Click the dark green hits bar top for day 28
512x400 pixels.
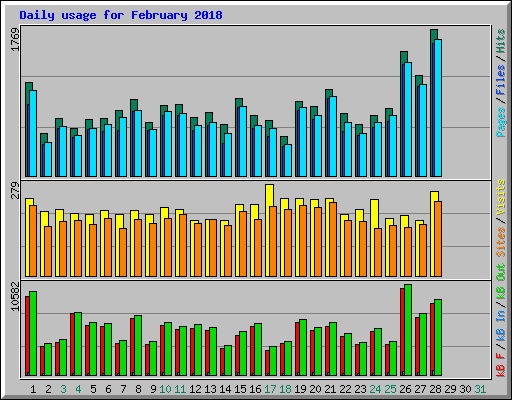click(x=434, y=33)
